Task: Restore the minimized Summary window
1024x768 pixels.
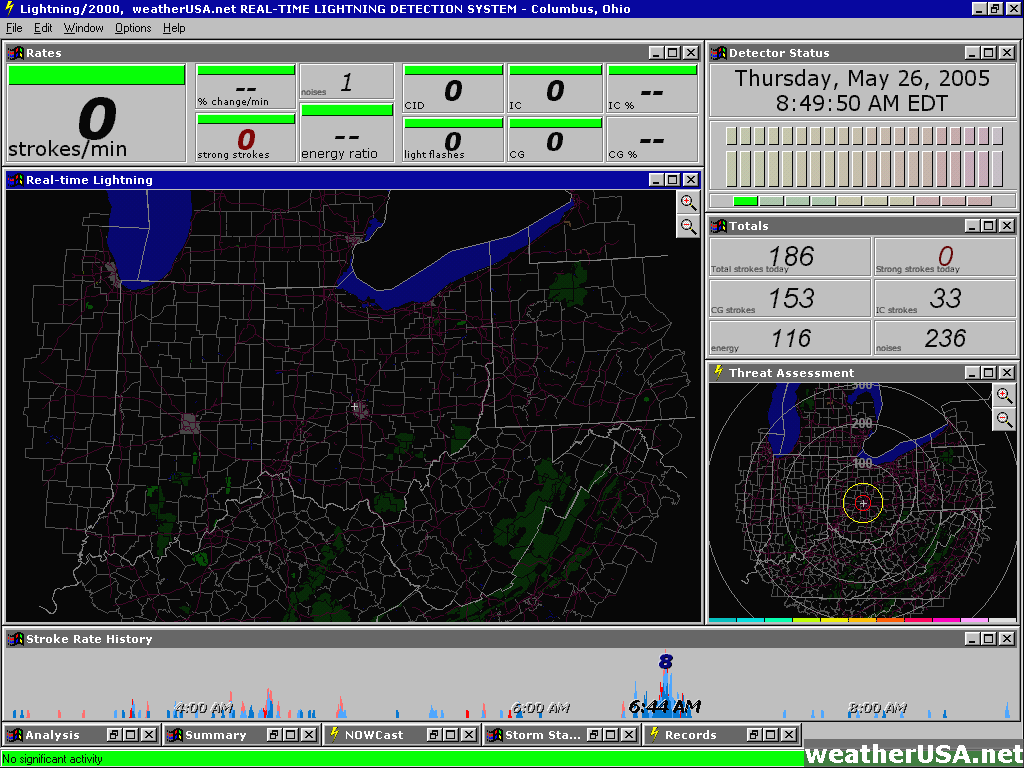Action: 274,735
